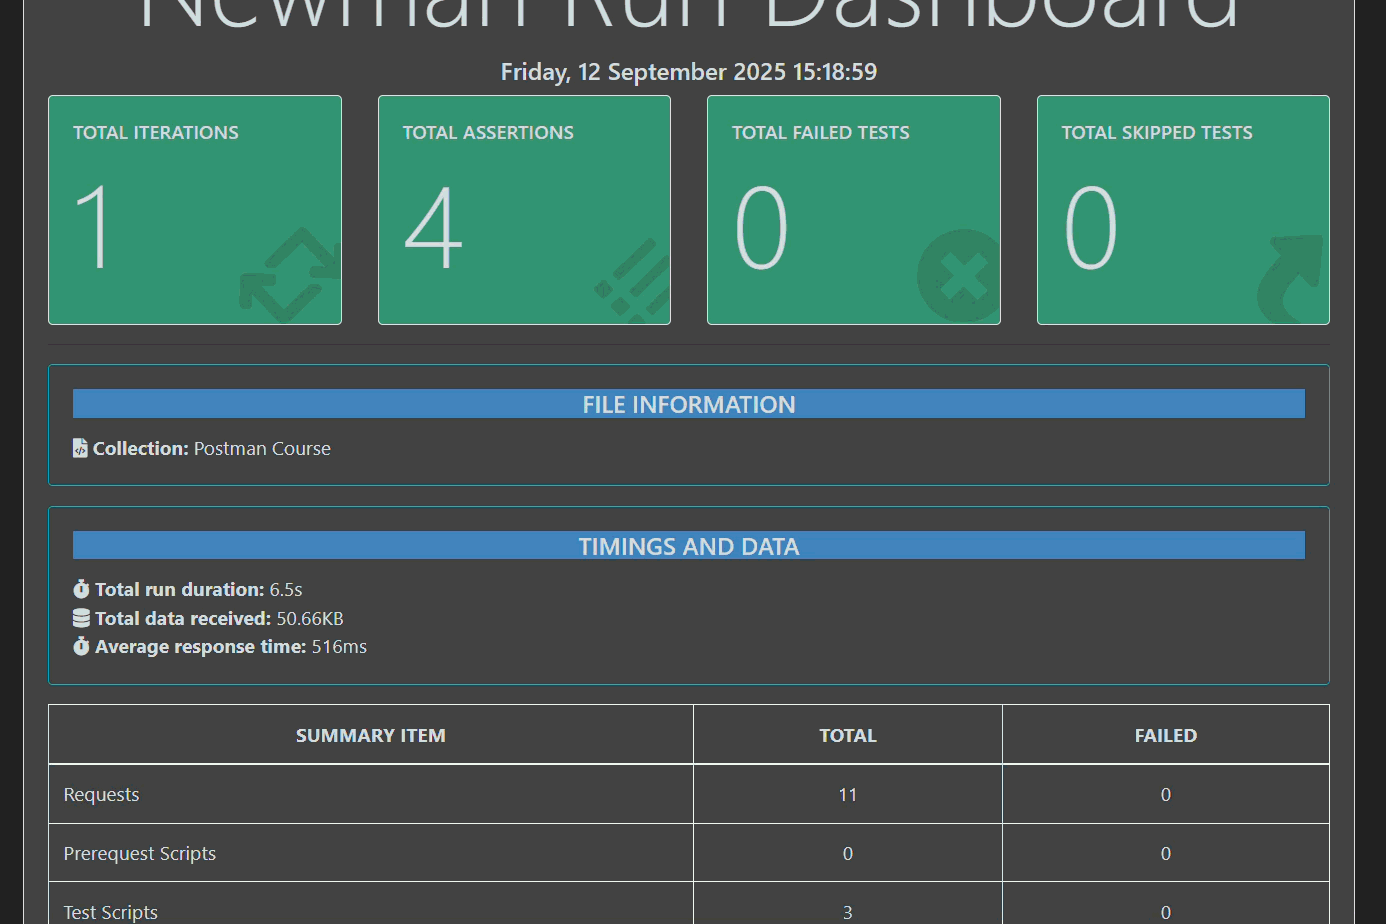Select the FAILED column header
The image size is (1386, 924).
pos(1165,735)
